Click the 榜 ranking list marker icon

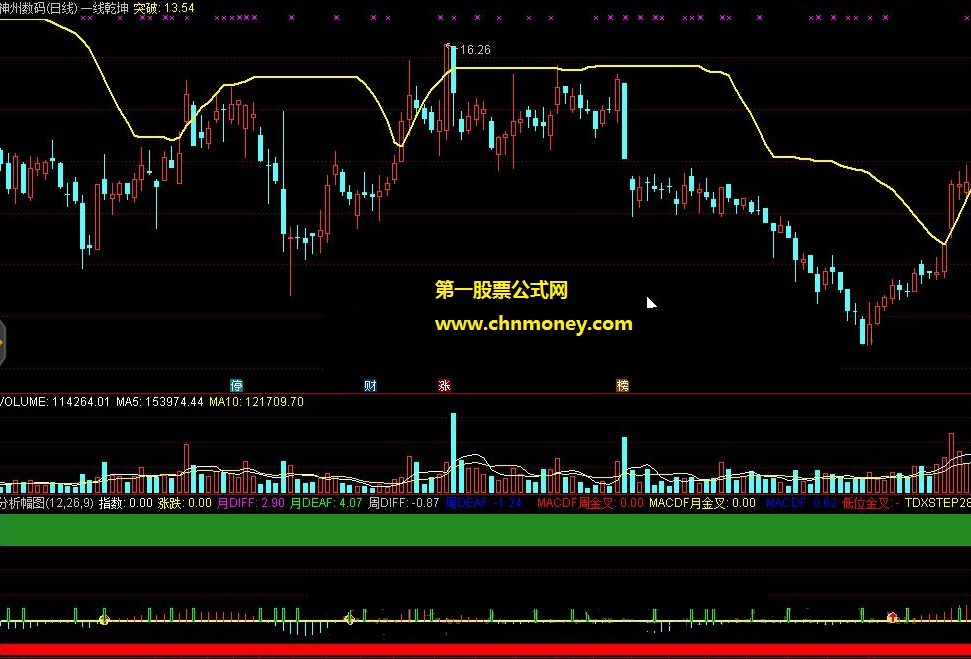pos(622,386)
